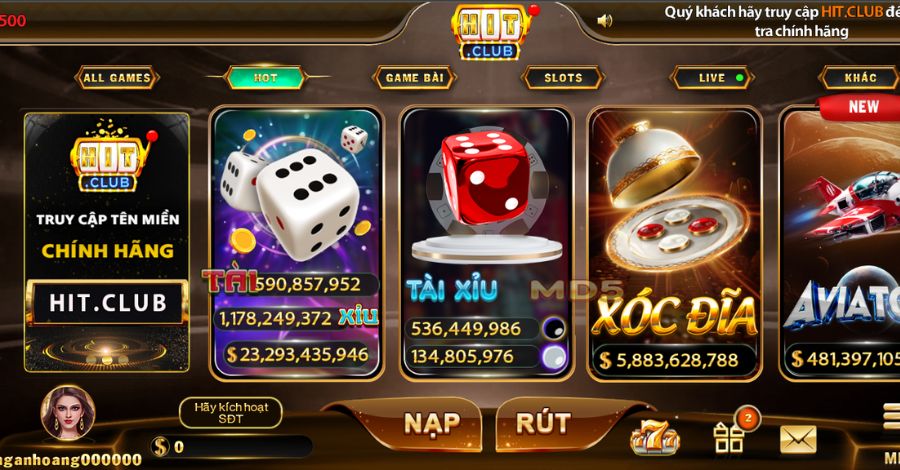Open the SLOTS category tab
Image resolution: width=900 pixels, height=470 pixels.
coord(562,77)
